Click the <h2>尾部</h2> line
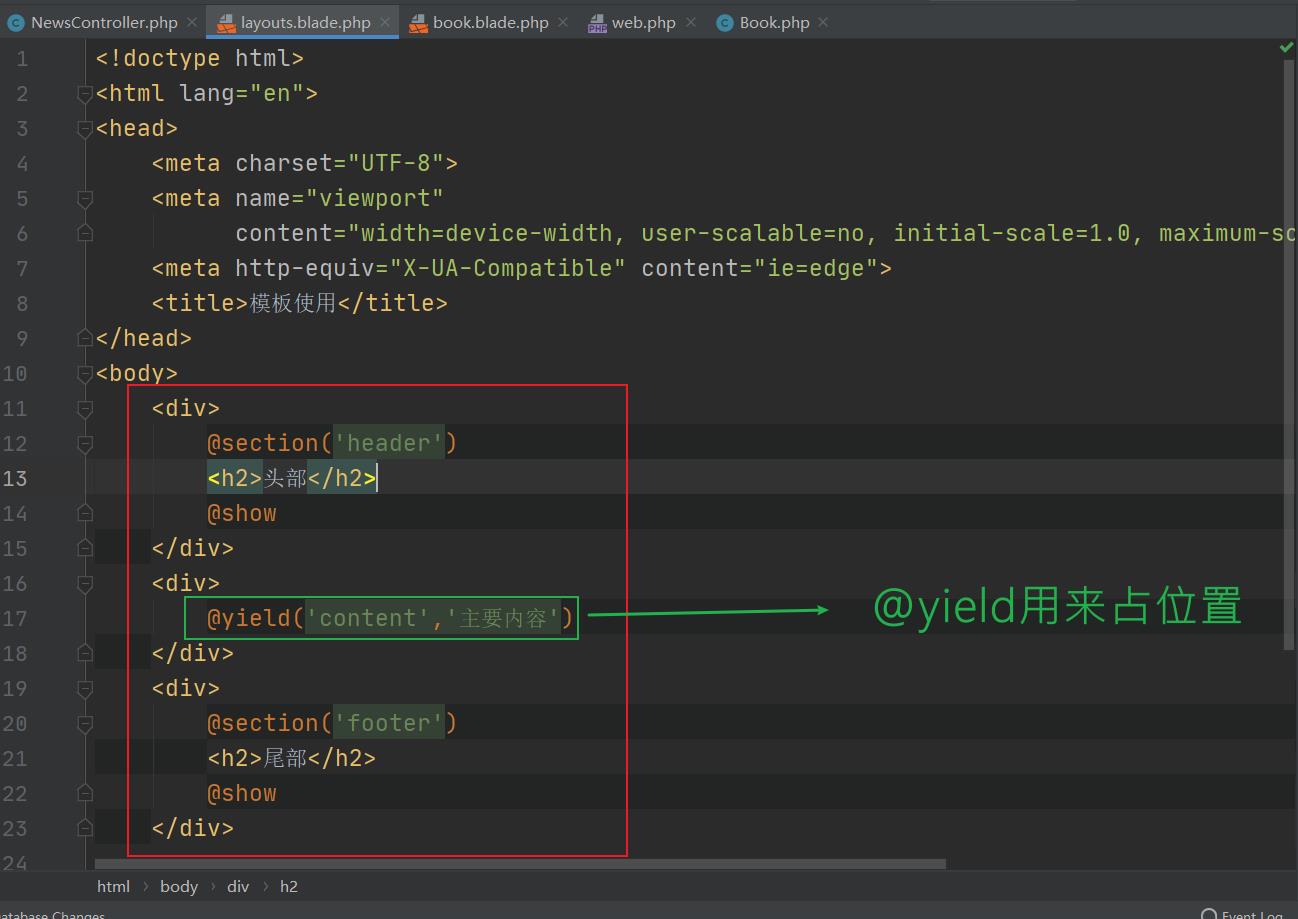Viewport: 1298px width, 919px height. pos(292,758)
